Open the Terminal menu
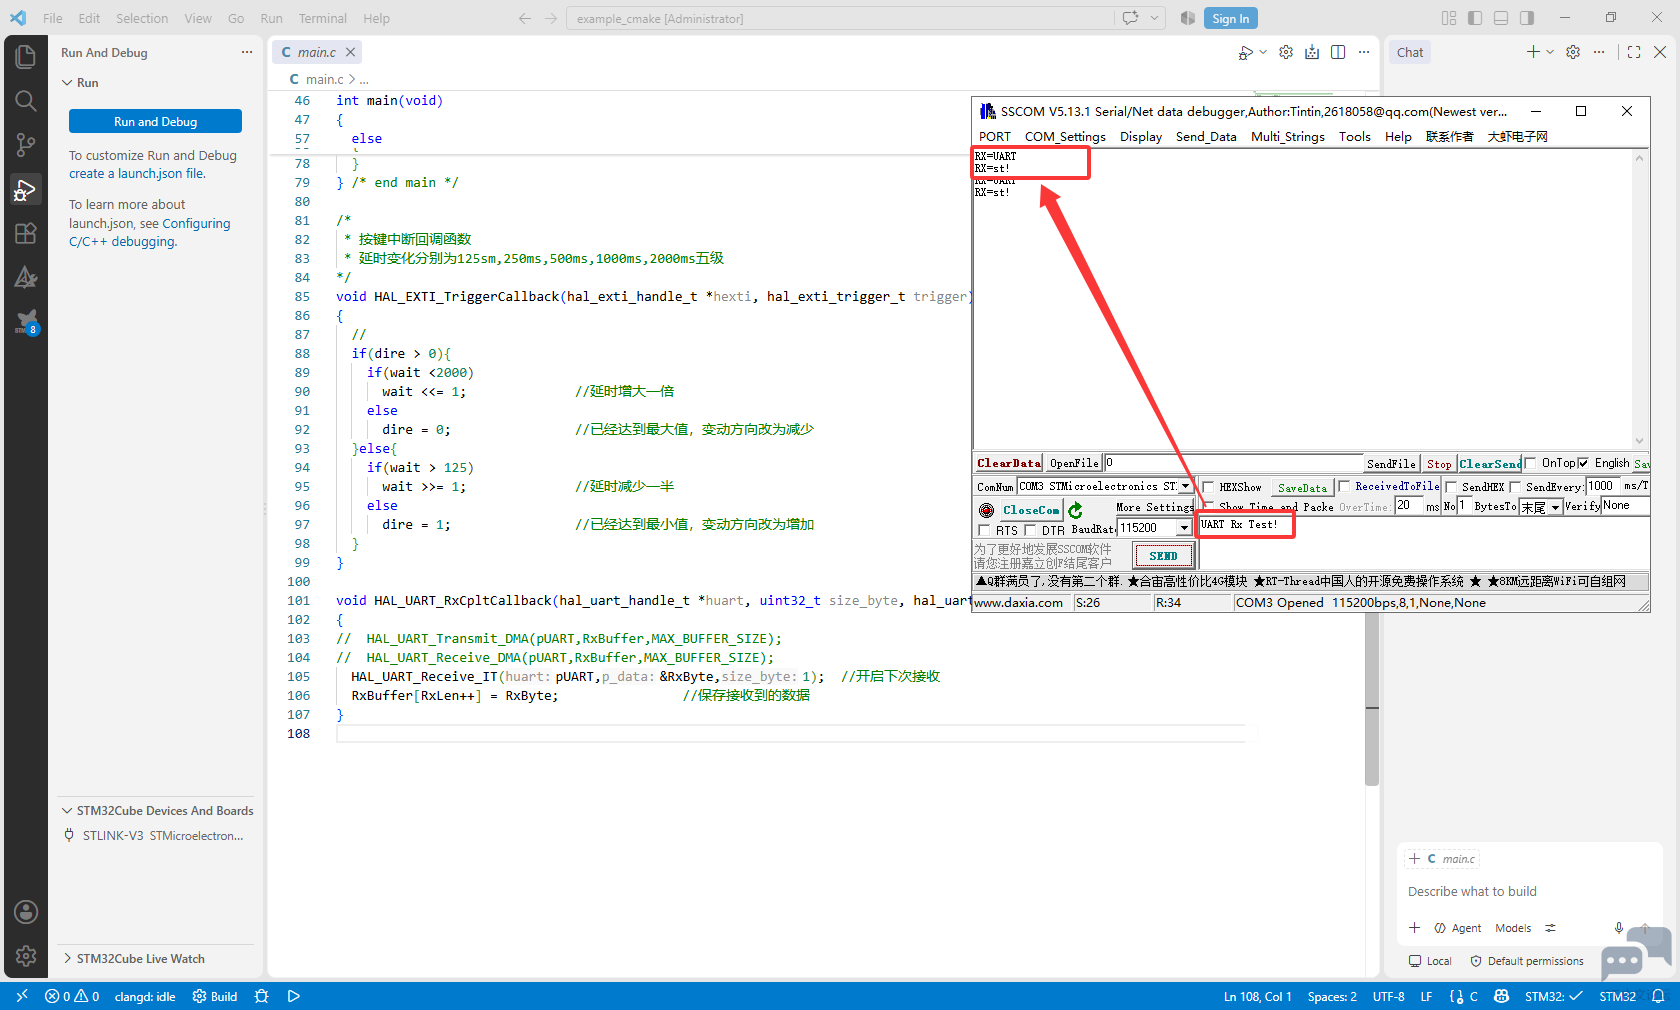This screenshot has width=1680, height=1010. (x=322, y=18)
